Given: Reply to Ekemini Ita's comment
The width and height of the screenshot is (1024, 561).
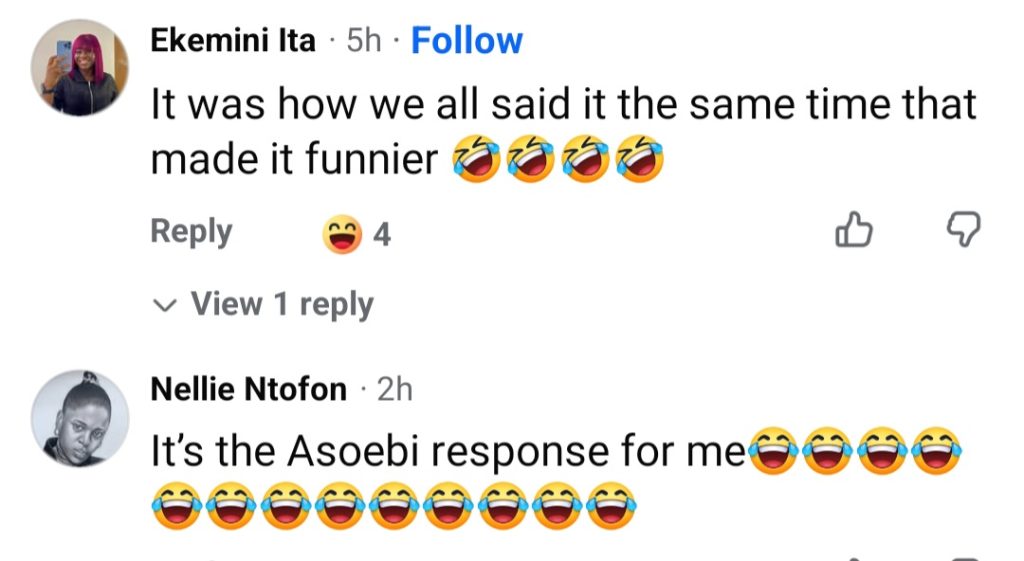Looking at the screenshot, I should pos(191,232).
